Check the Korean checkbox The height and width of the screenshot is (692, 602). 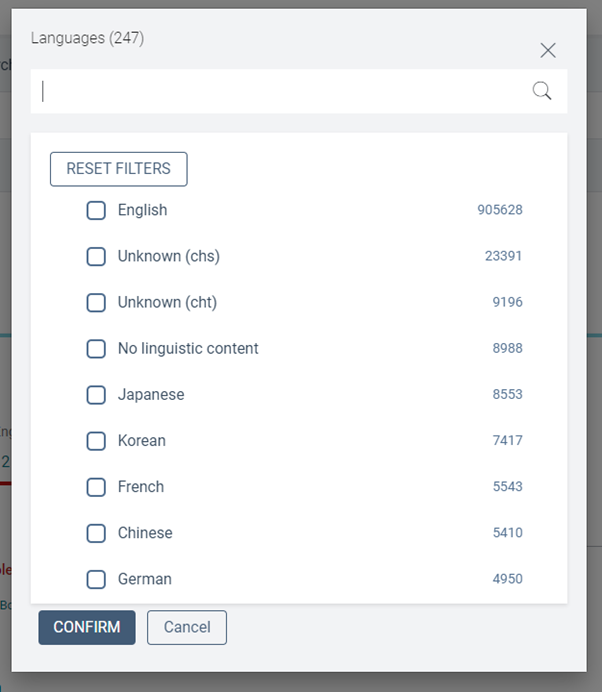[x=96, y=441]
